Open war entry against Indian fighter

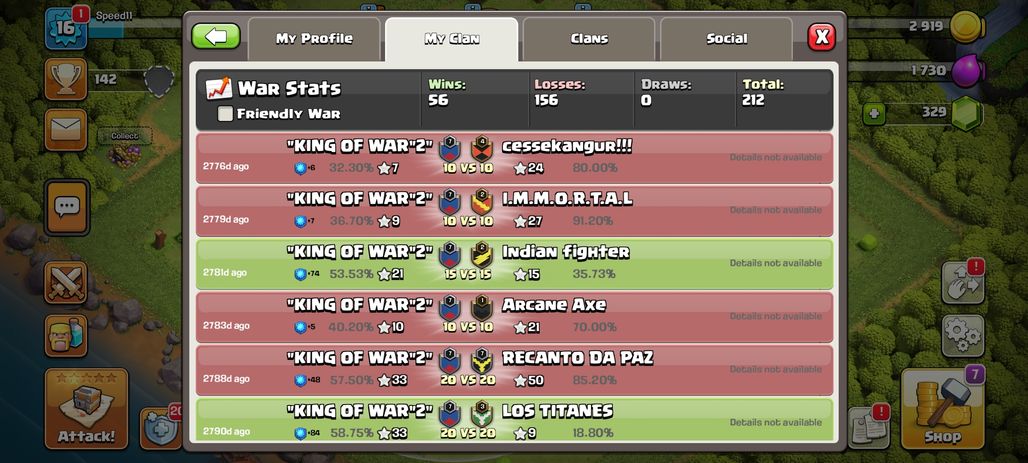coord(515,264)
